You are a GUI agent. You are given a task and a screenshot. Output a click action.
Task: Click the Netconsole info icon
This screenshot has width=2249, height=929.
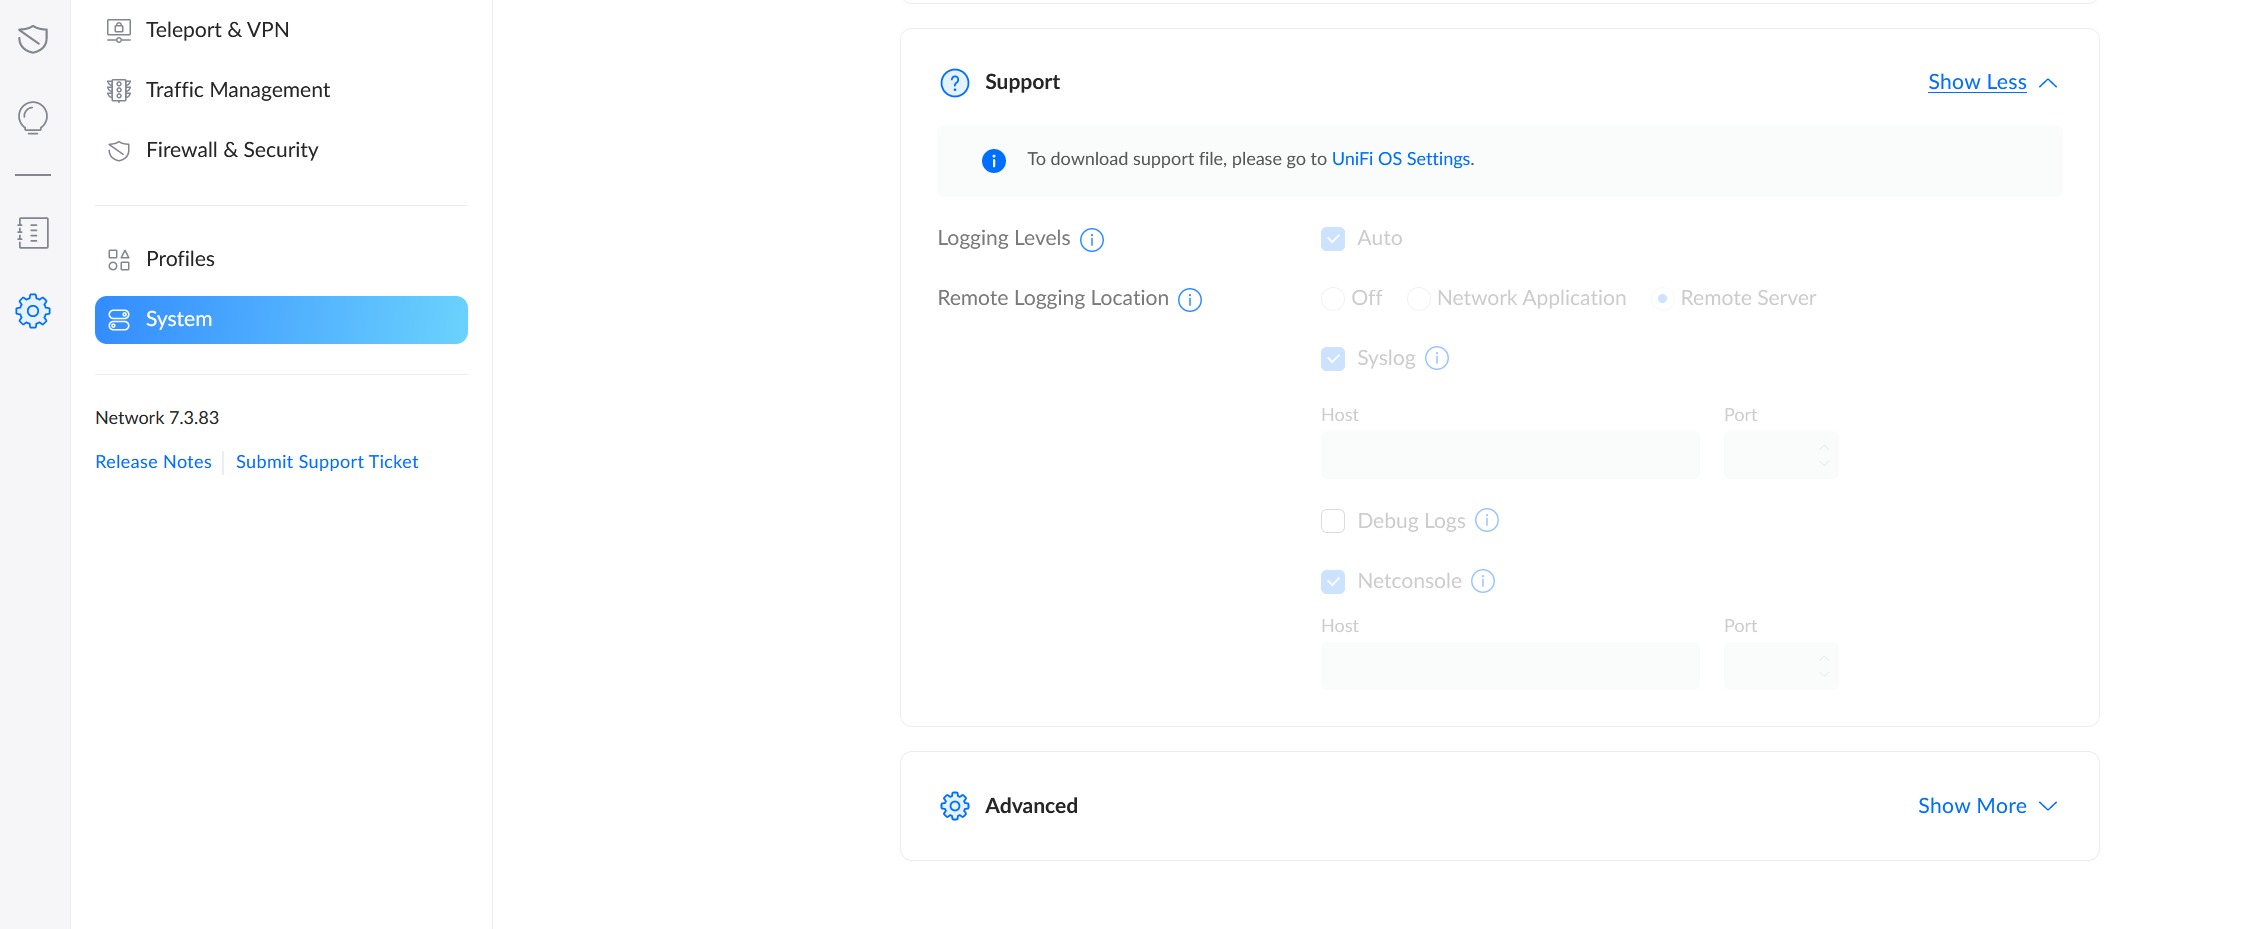pyautogui.click(x=1483, y=581)
